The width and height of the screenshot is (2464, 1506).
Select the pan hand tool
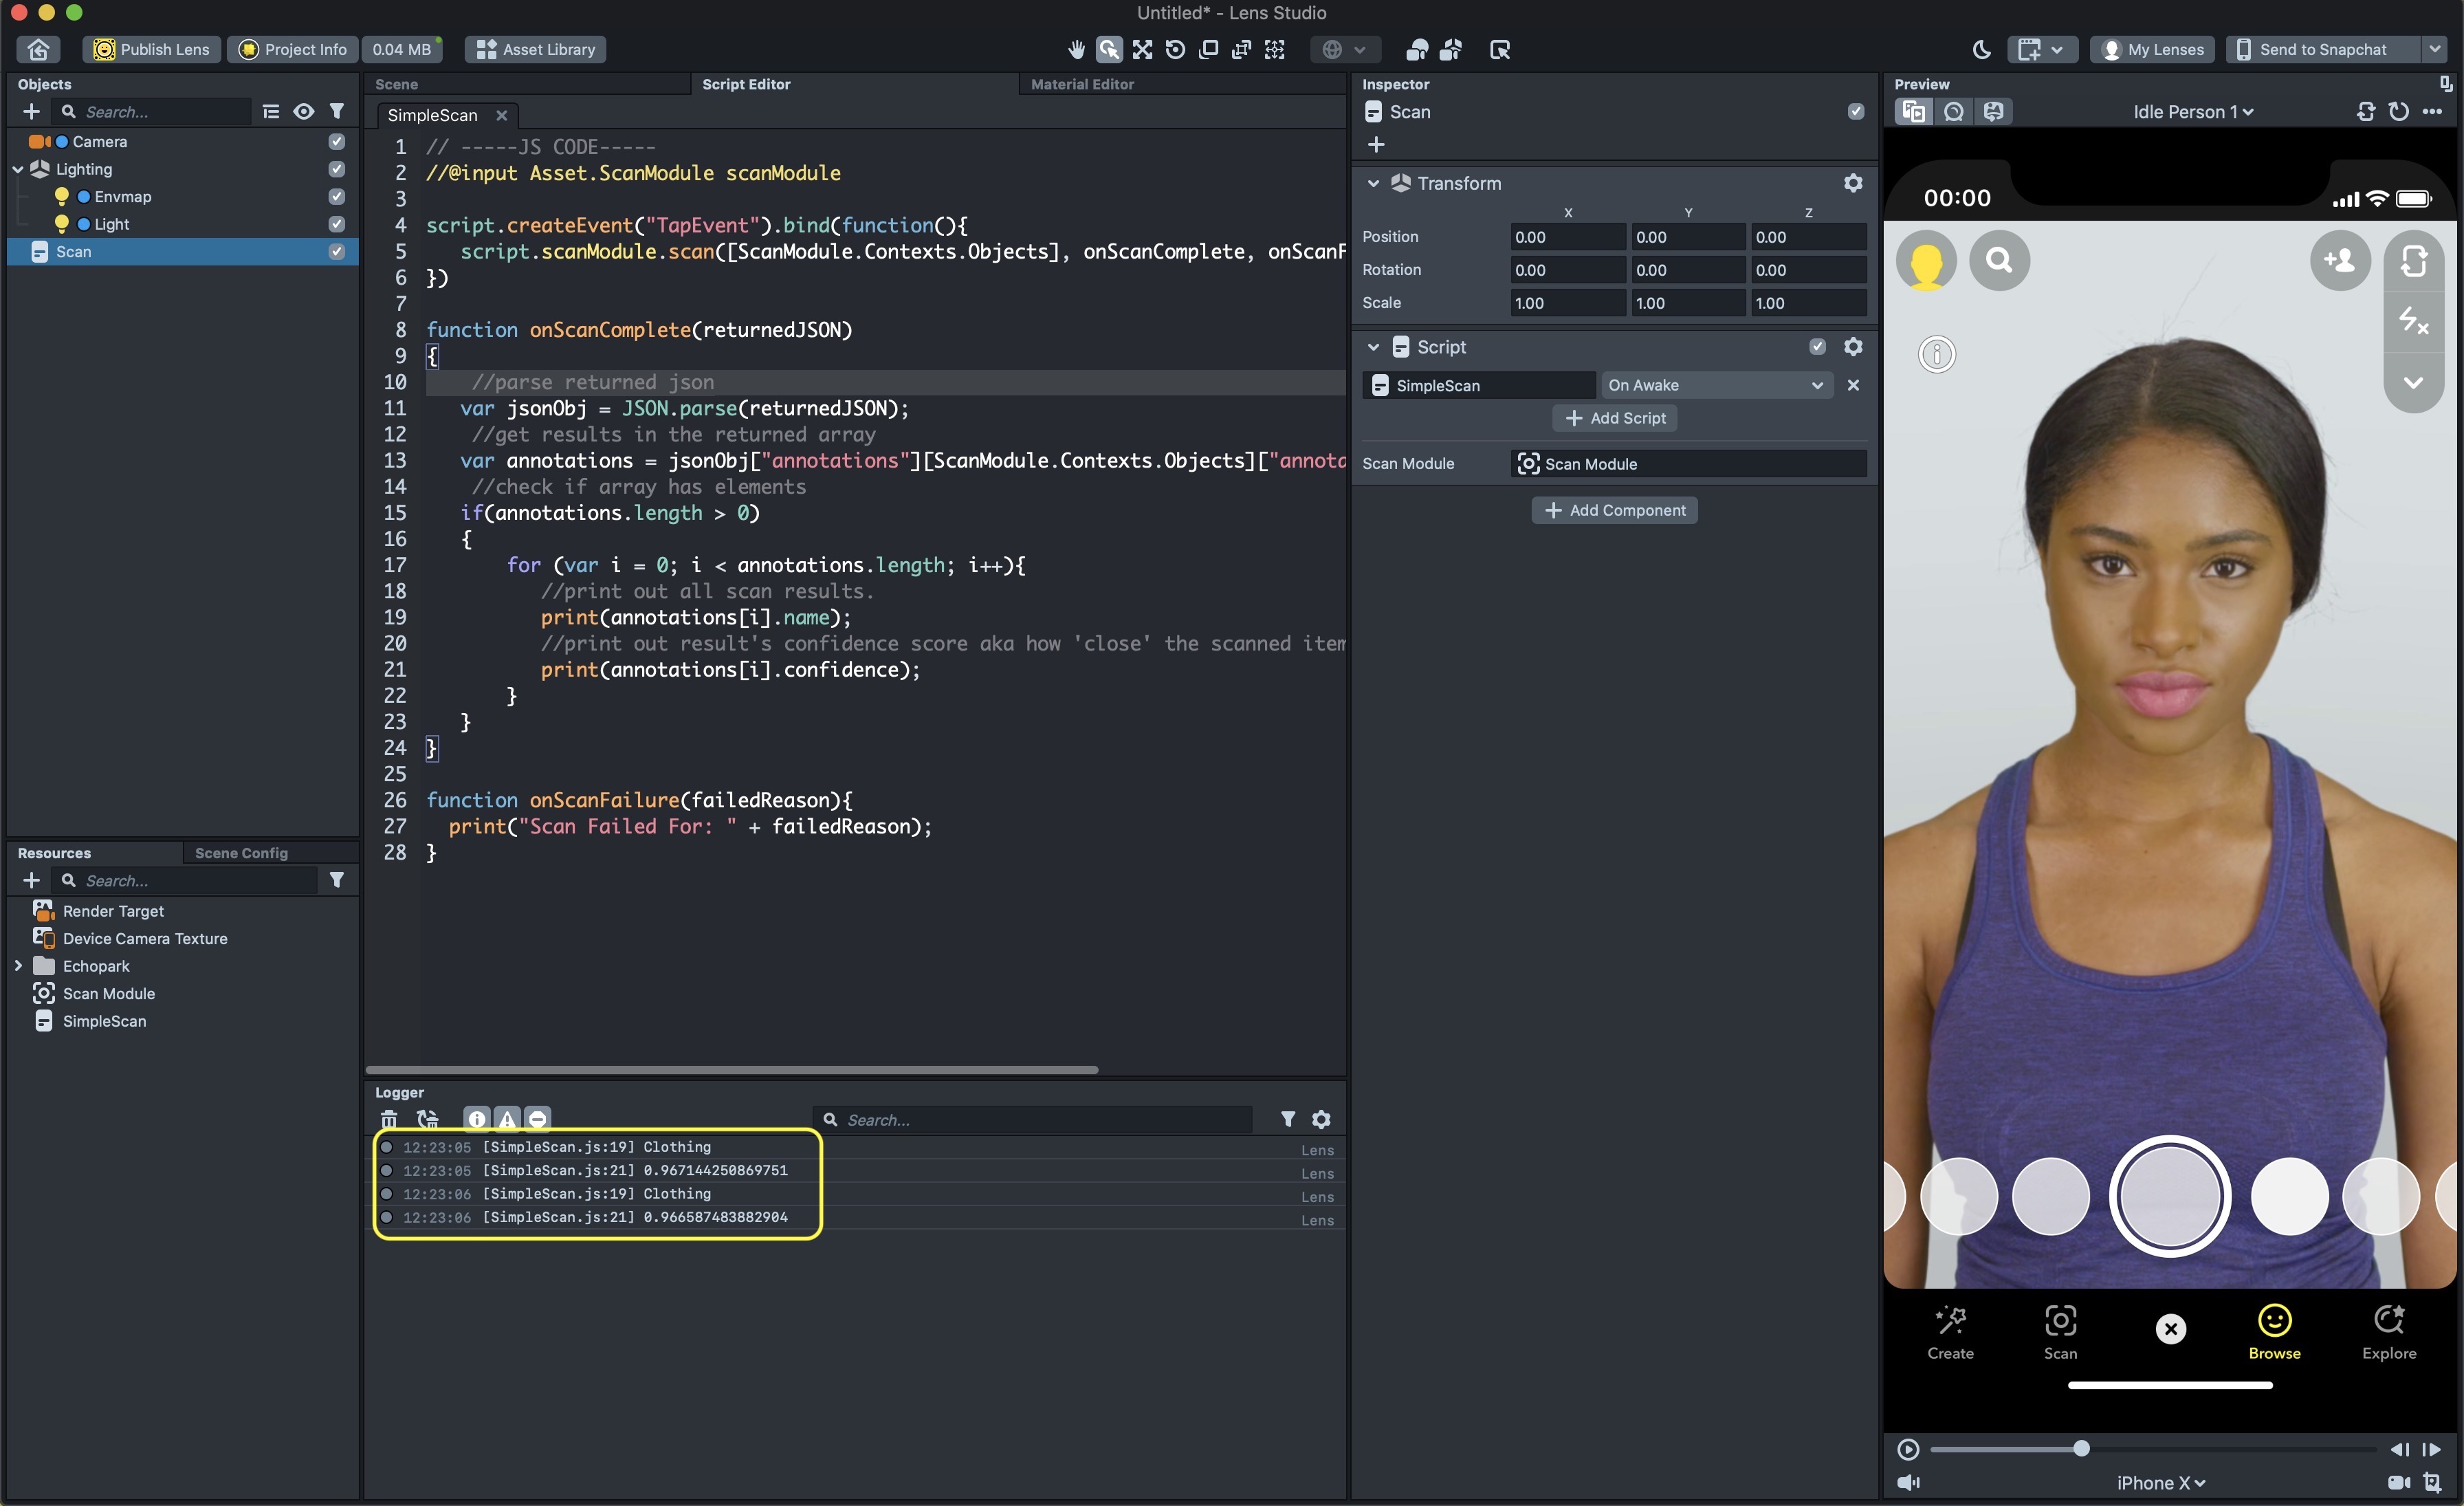coord(1076,49)
